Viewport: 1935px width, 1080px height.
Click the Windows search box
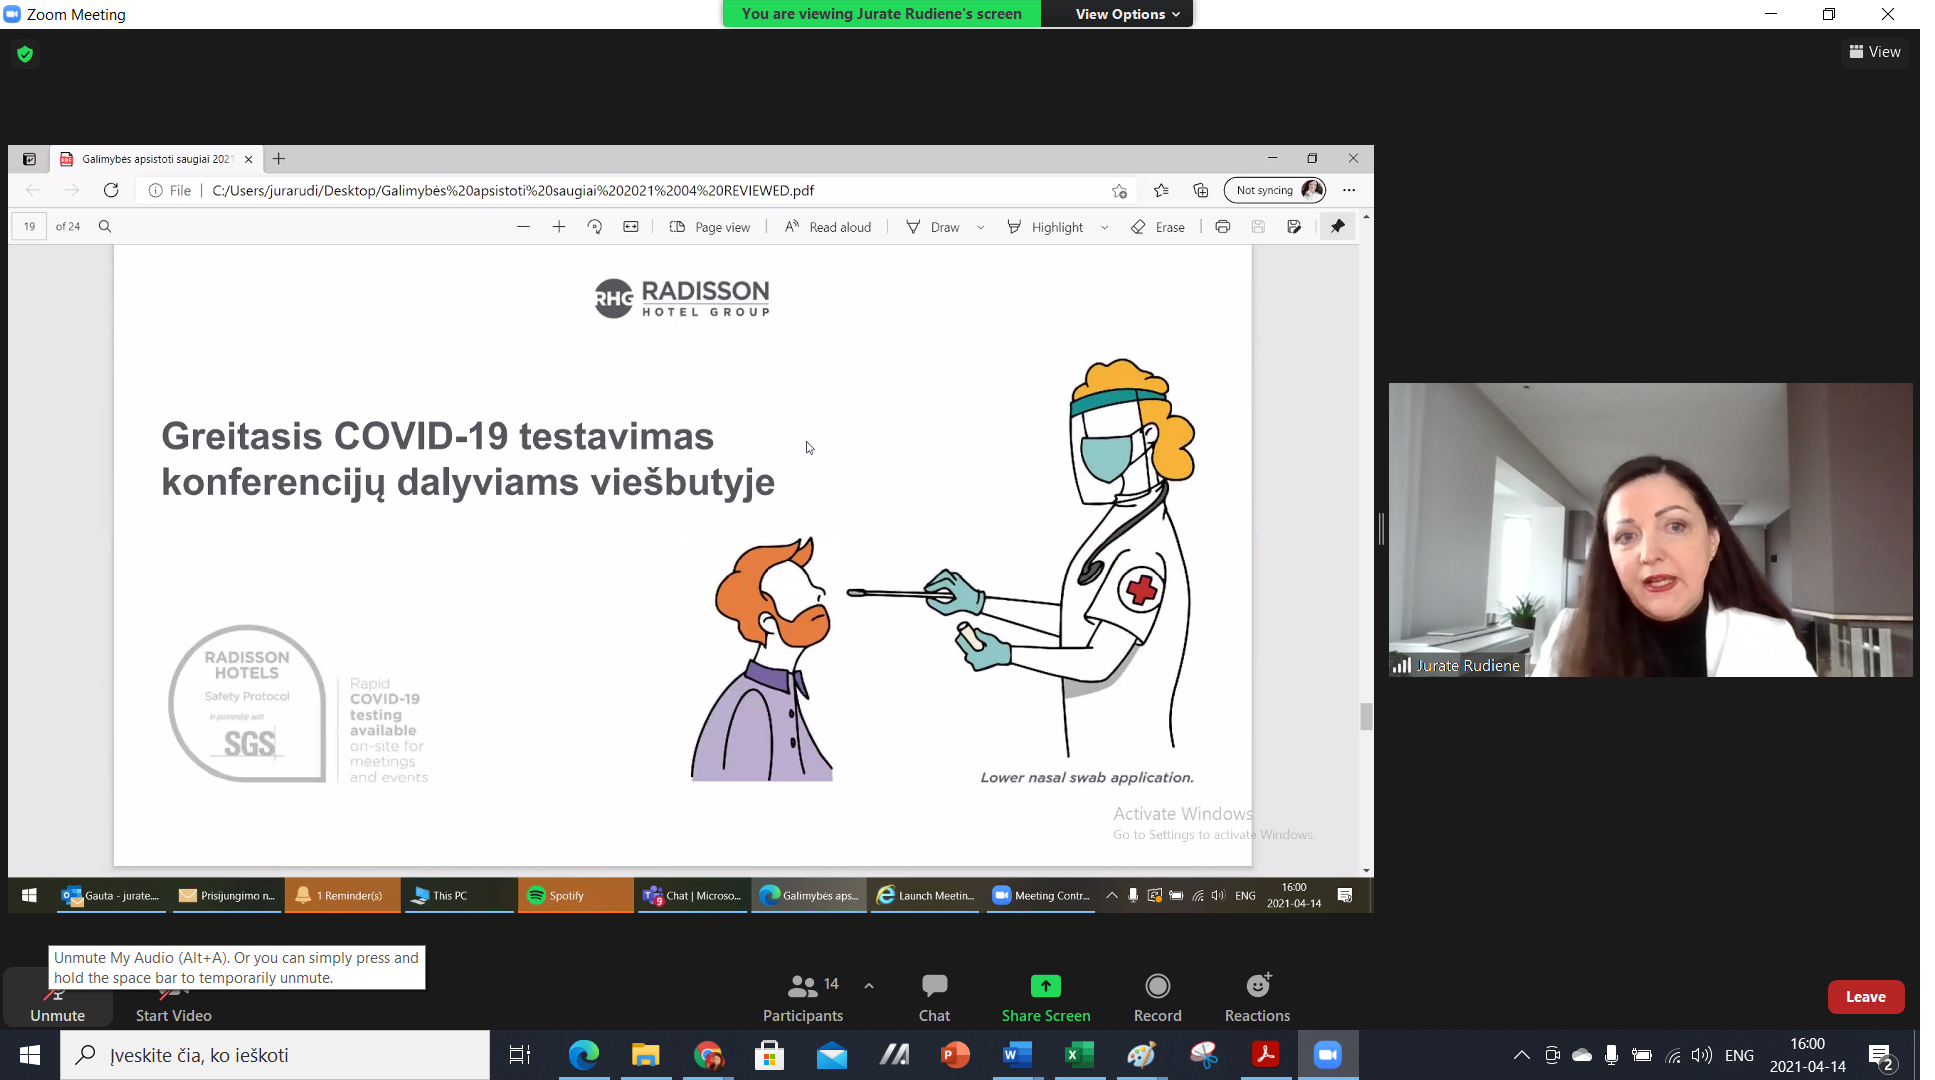275,1055
